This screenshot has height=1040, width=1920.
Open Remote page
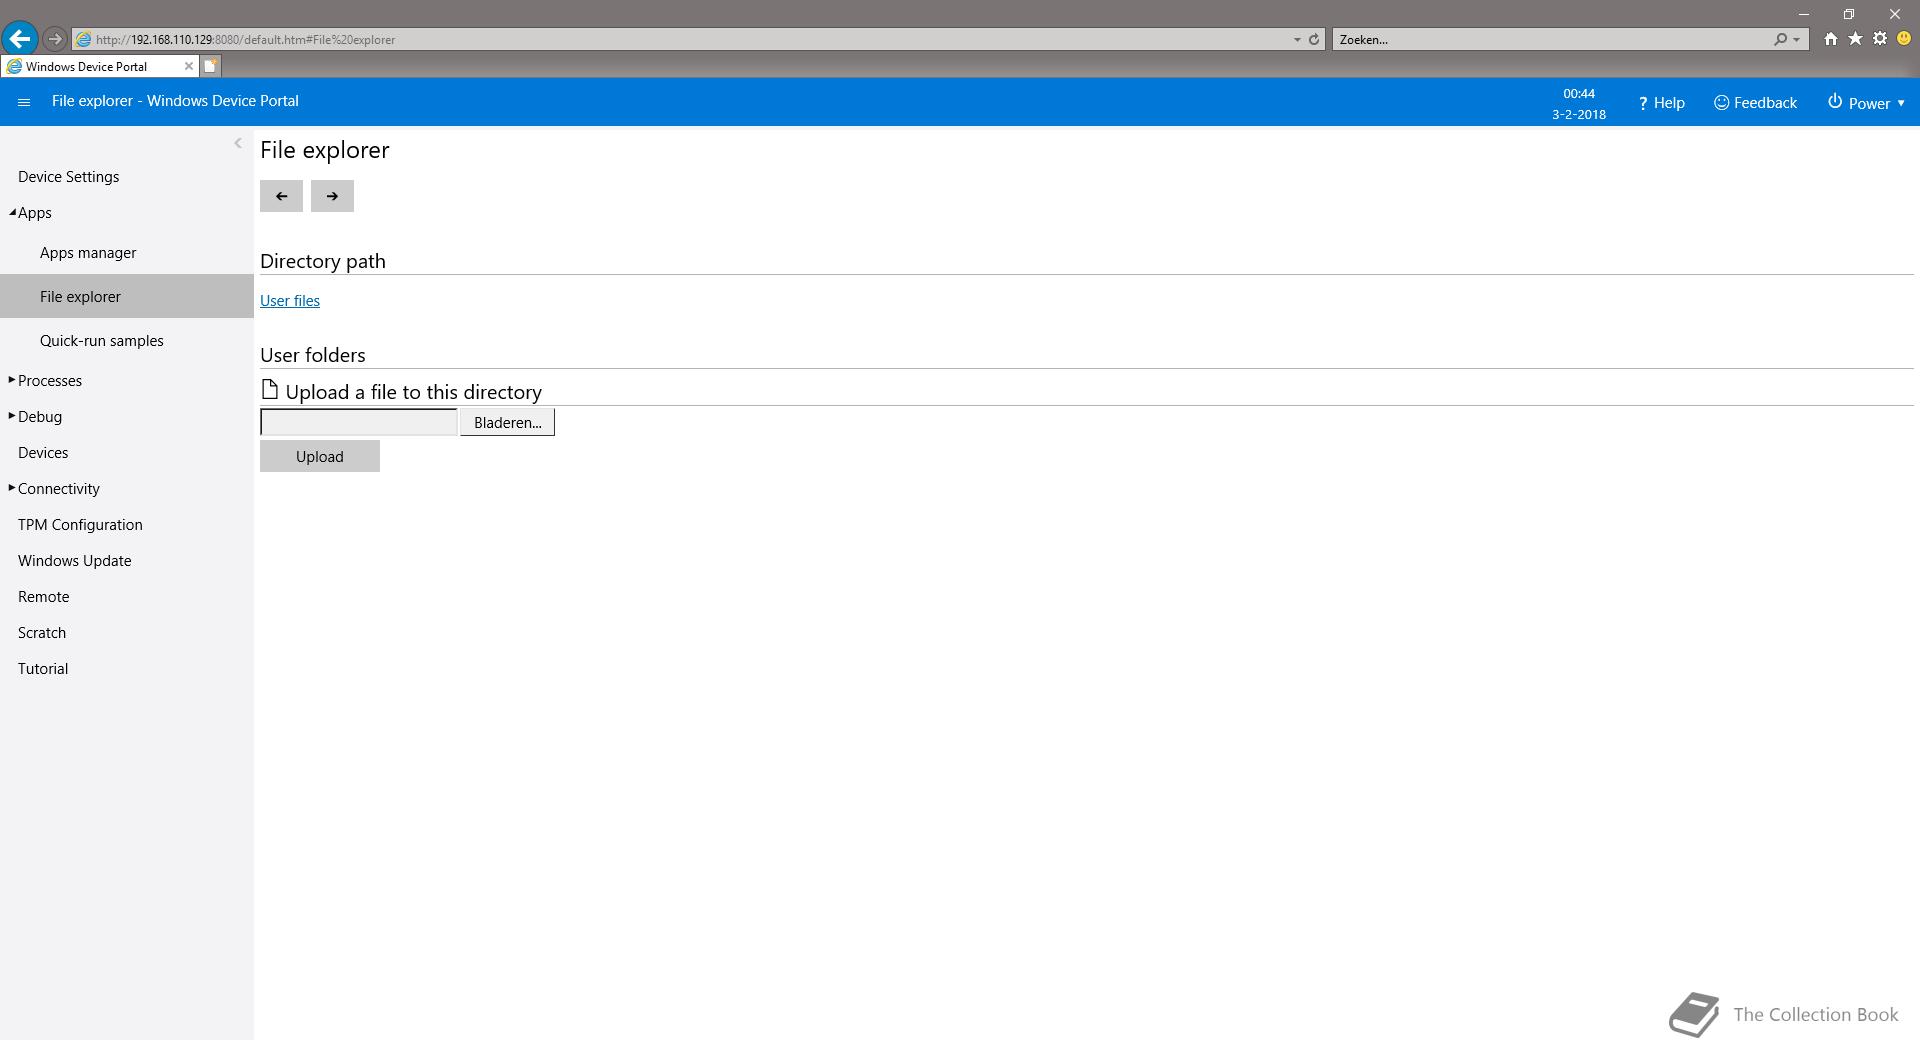(43, 597)
